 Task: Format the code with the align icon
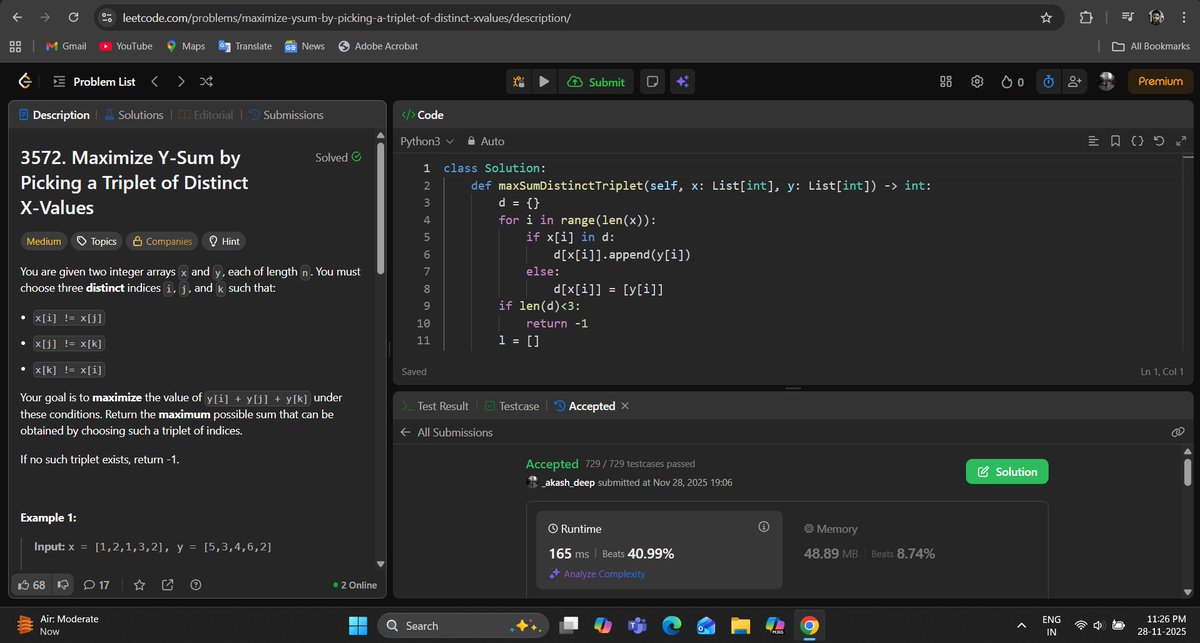[x=1093, y=142]
